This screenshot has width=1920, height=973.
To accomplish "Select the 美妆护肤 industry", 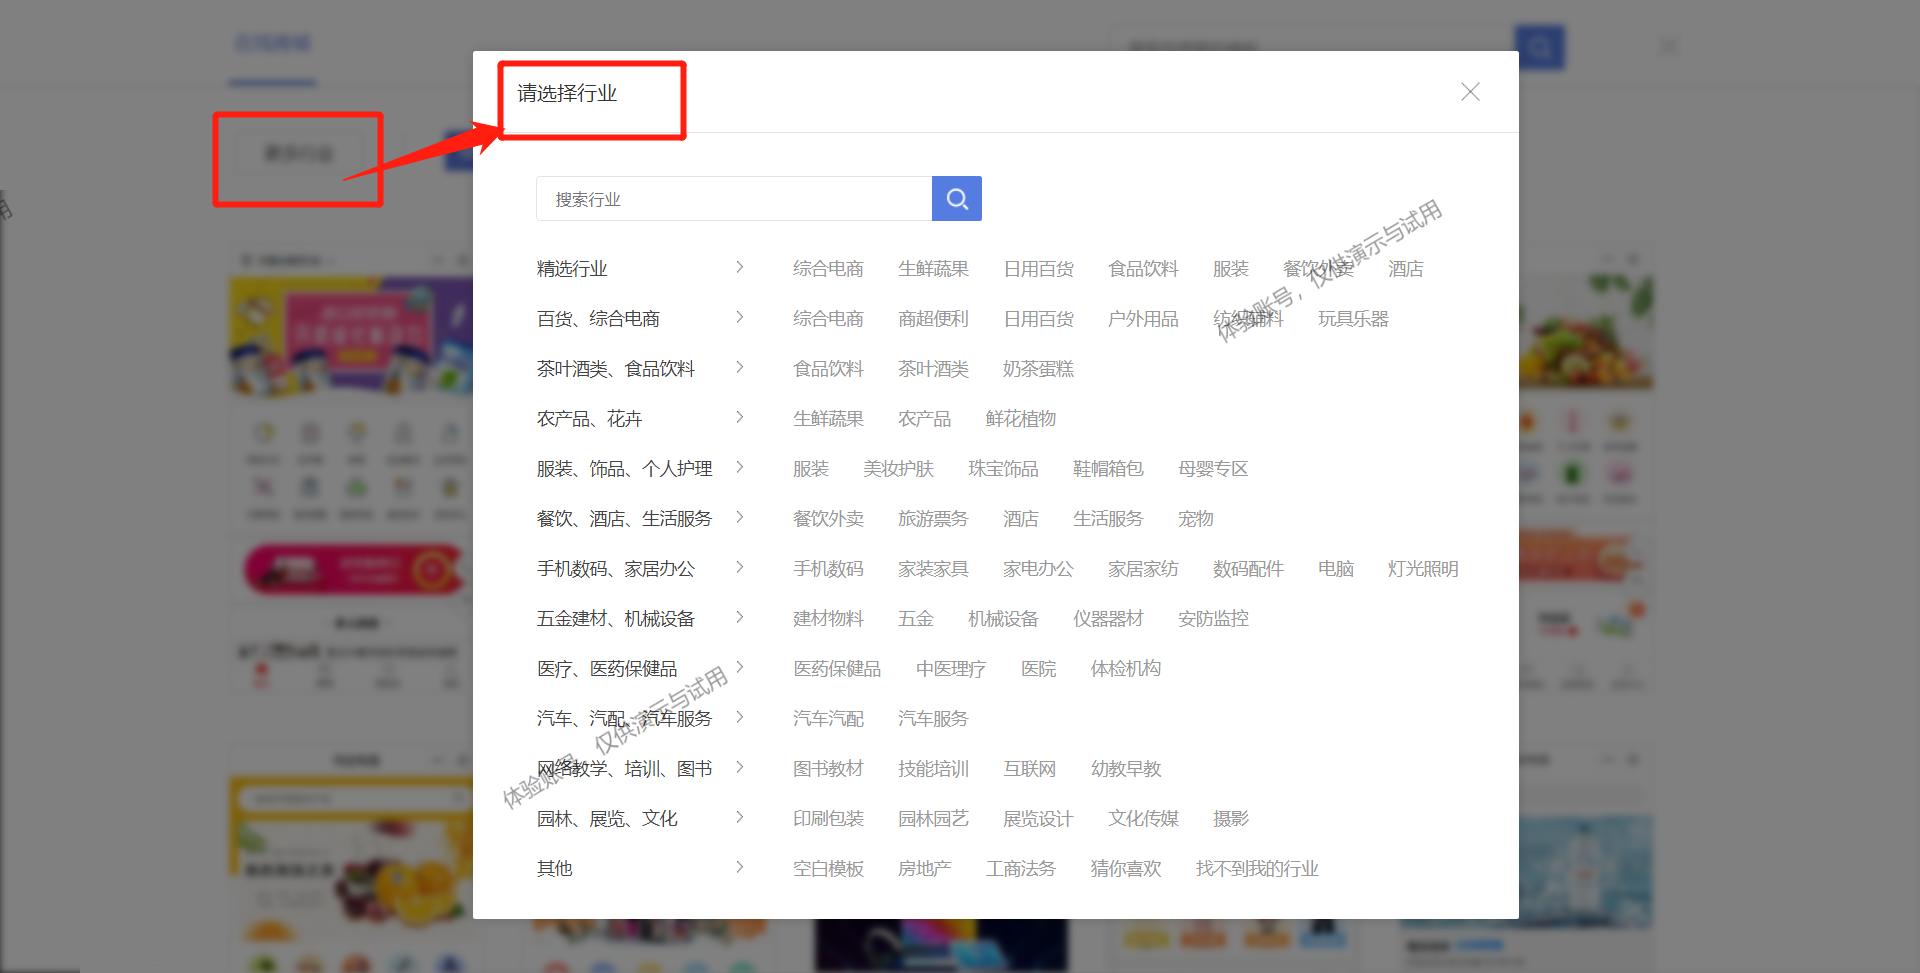I will [x=899, y=468].
